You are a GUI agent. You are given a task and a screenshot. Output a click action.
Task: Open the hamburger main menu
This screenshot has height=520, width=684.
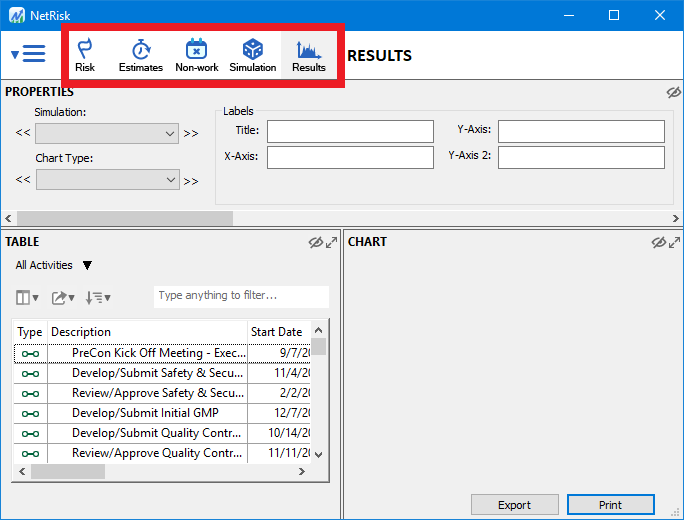(x=30, y=54)
